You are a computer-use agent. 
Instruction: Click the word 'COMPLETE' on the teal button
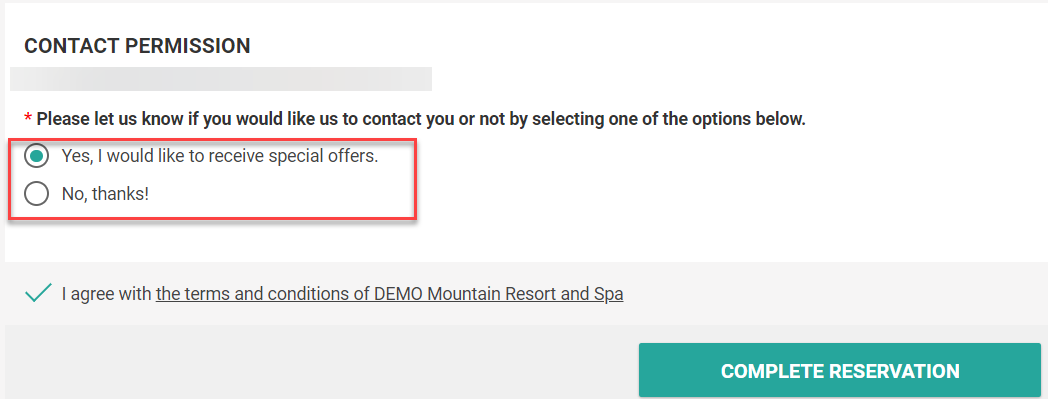click(x=771, y=371)
